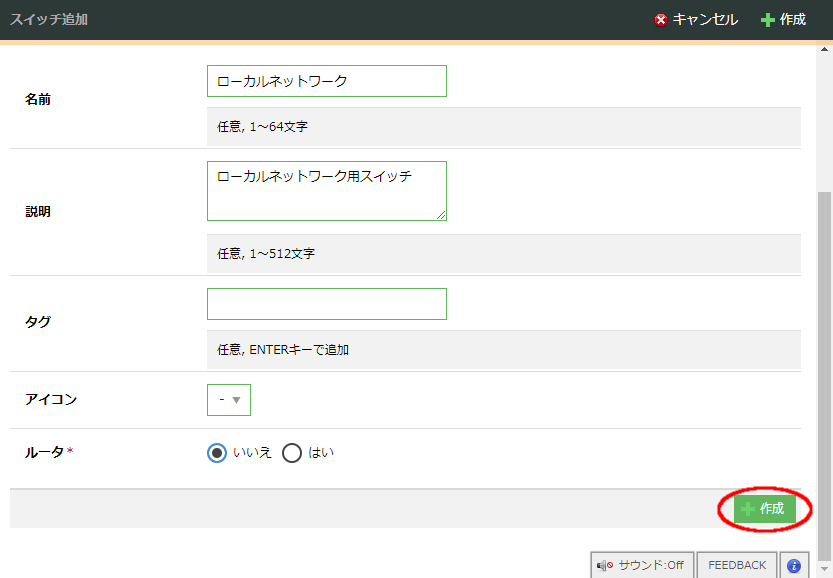833x578 pixels.
Task: Click into the 説明 description textarea
Action: click(326, 190)
